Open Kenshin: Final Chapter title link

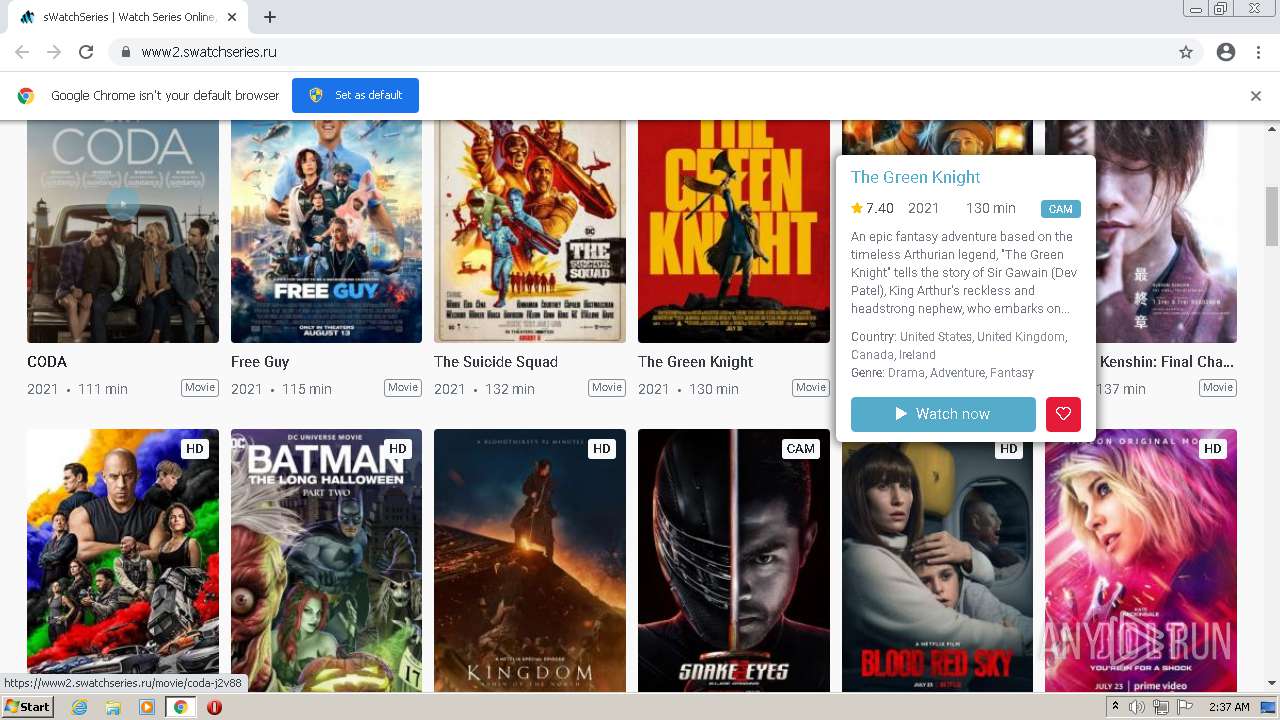click(1167, 362)
